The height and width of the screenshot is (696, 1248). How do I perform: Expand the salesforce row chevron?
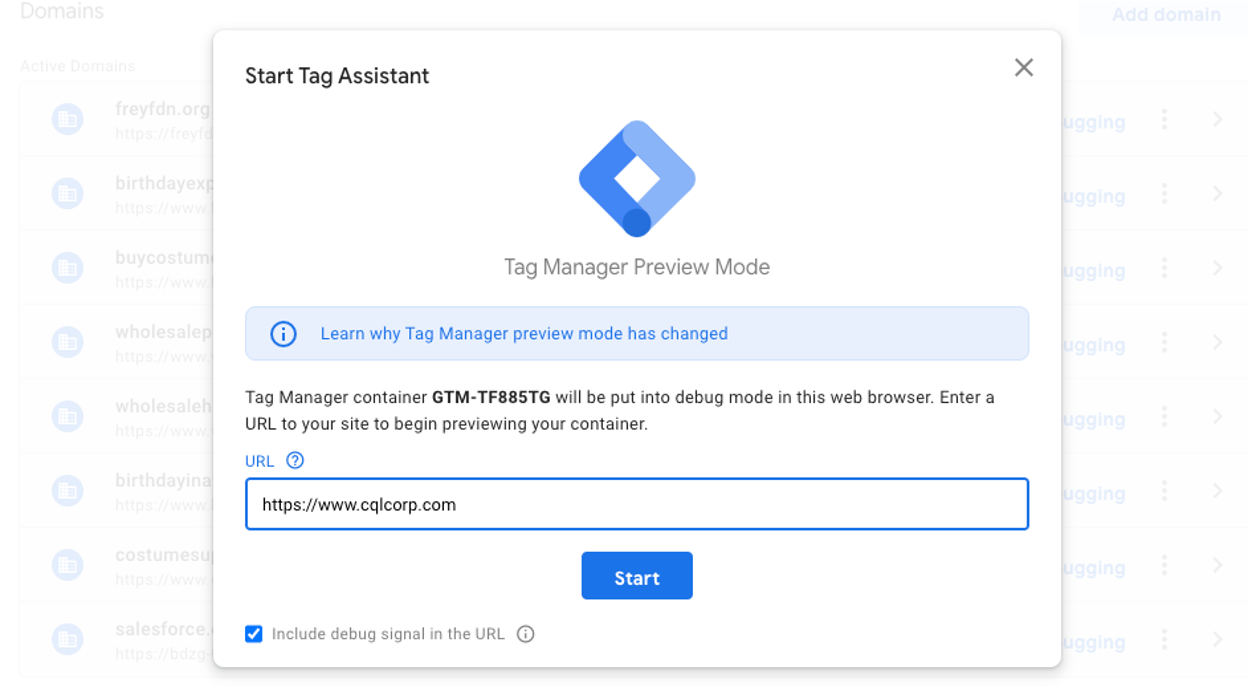pyautogui.click(x=1217, y=639)
